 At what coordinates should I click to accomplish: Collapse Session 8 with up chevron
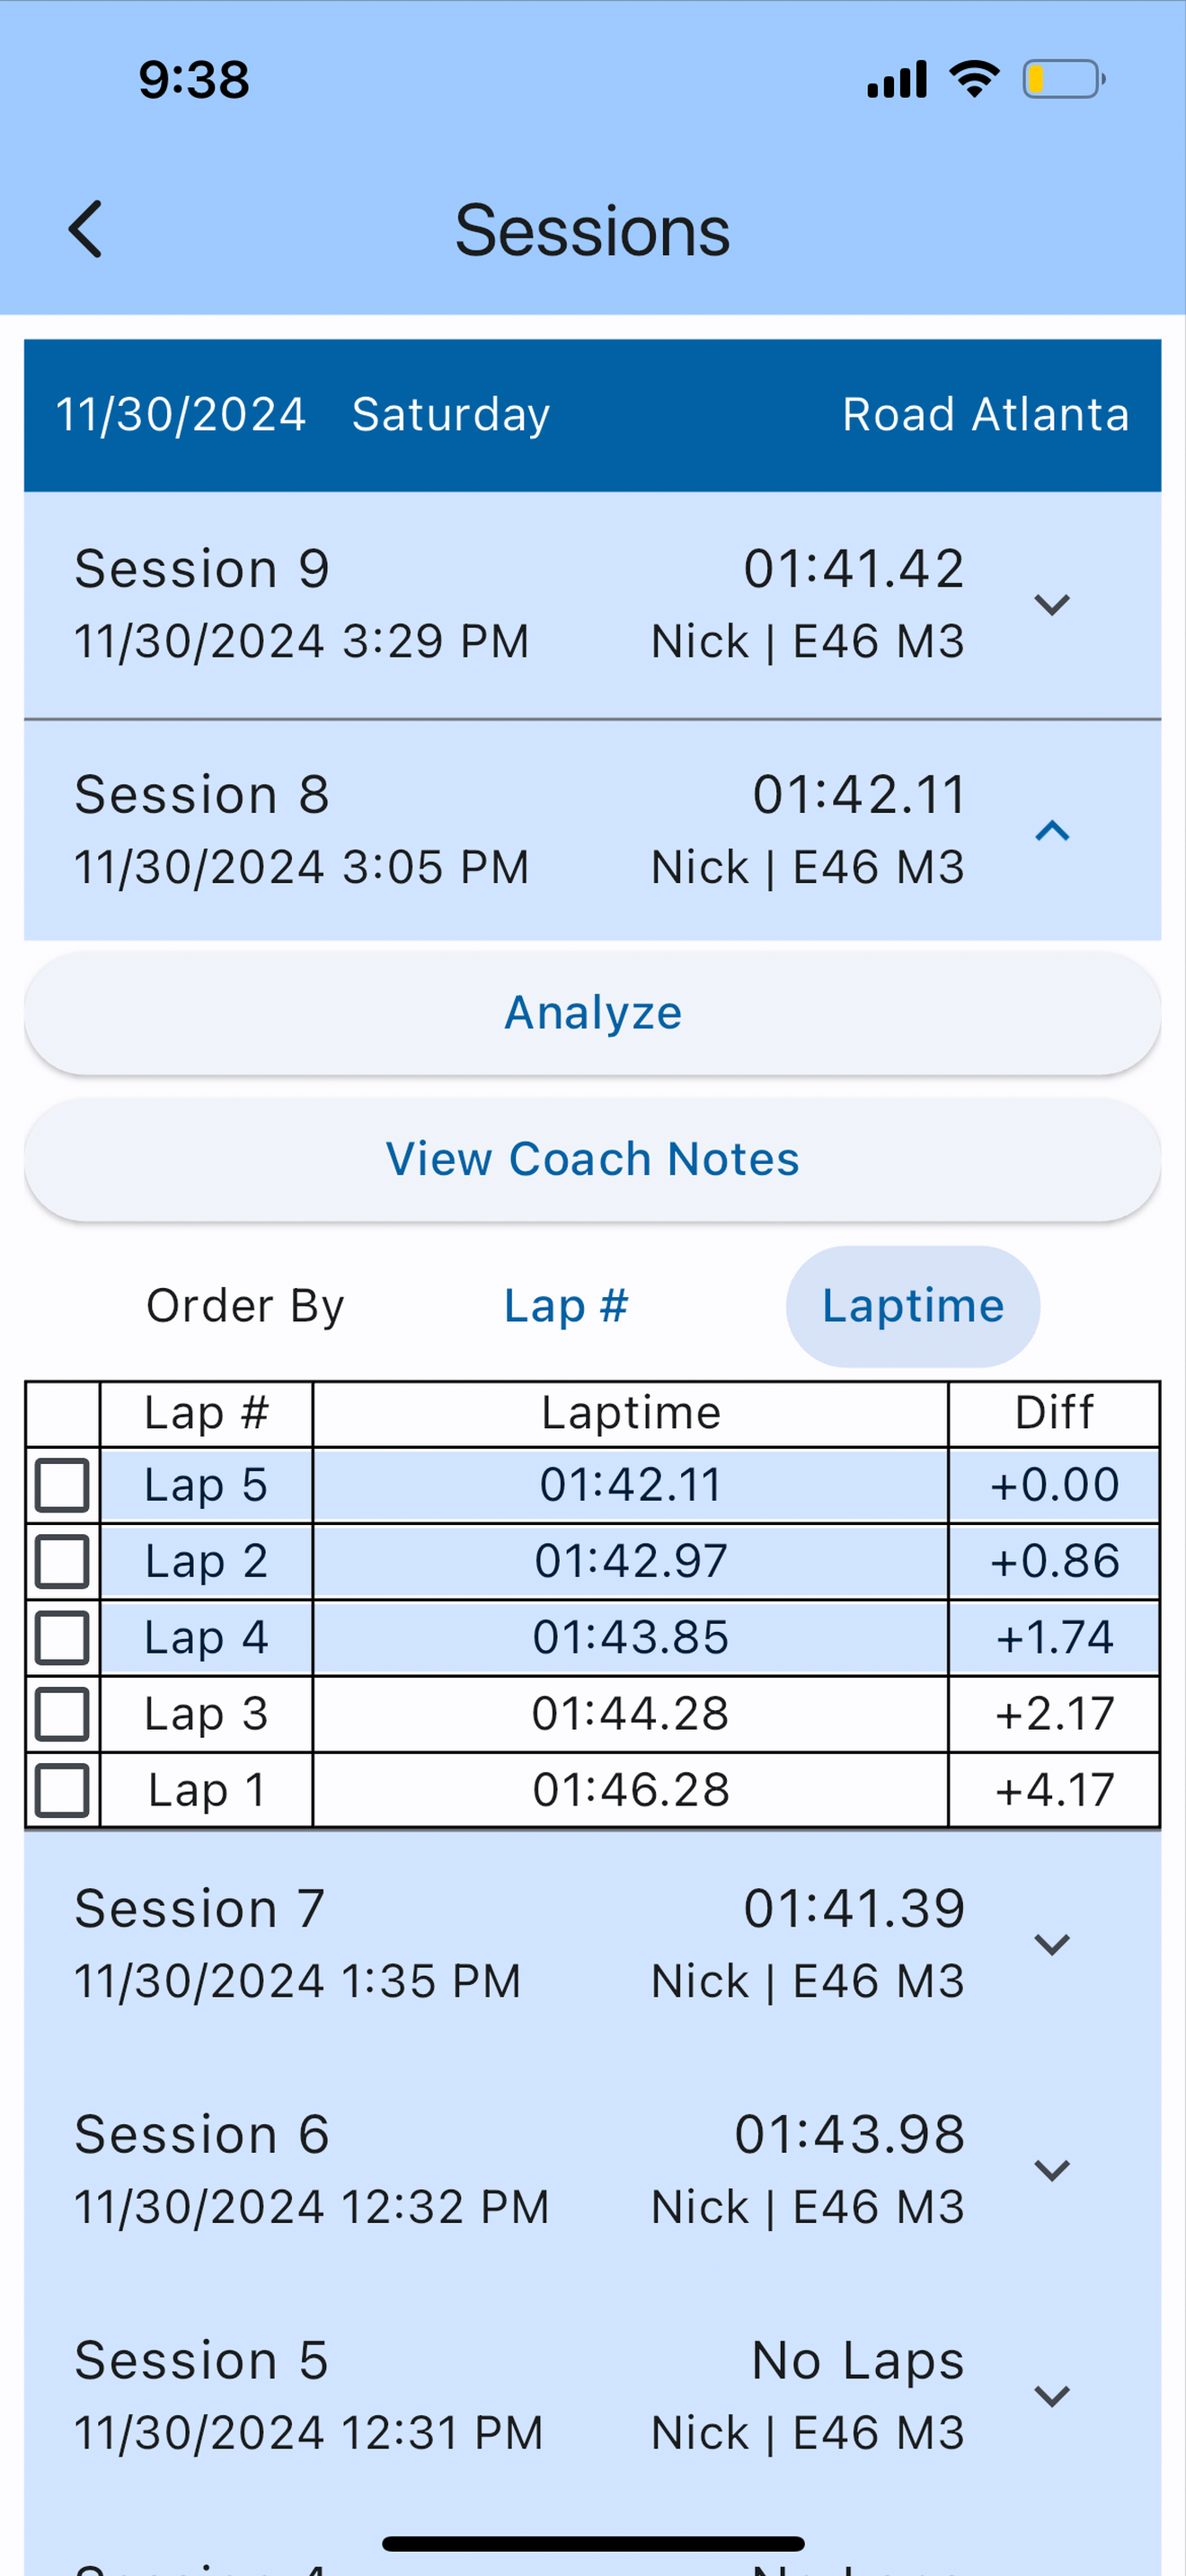pyautogui.click(x=1052, y=831)
